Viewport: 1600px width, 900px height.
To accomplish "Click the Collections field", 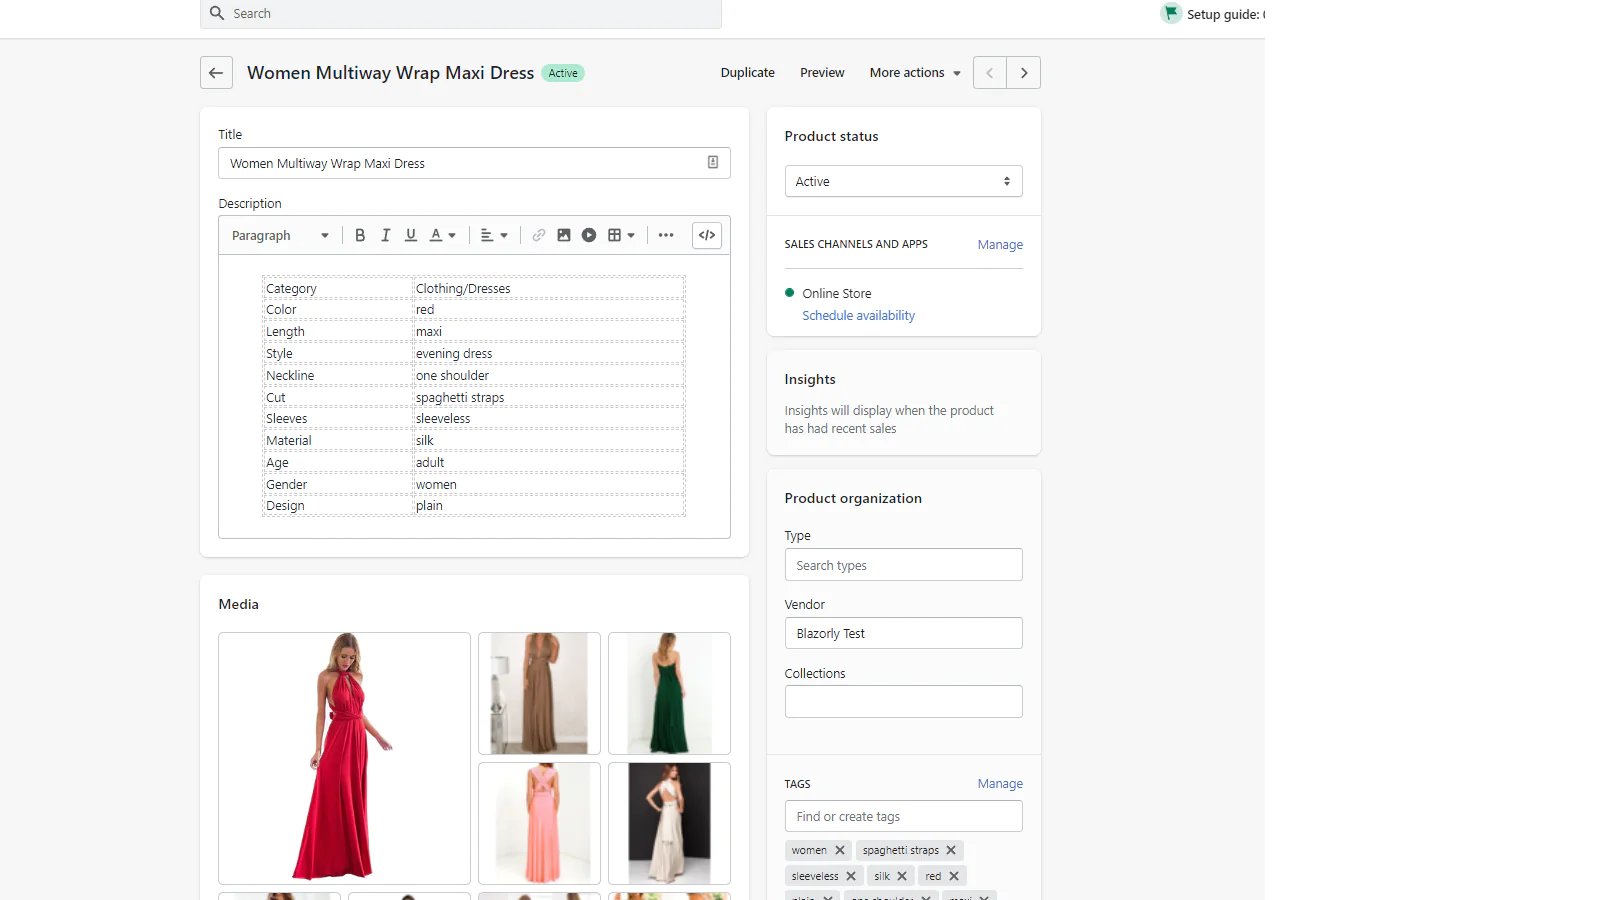I will coord(904,701).
